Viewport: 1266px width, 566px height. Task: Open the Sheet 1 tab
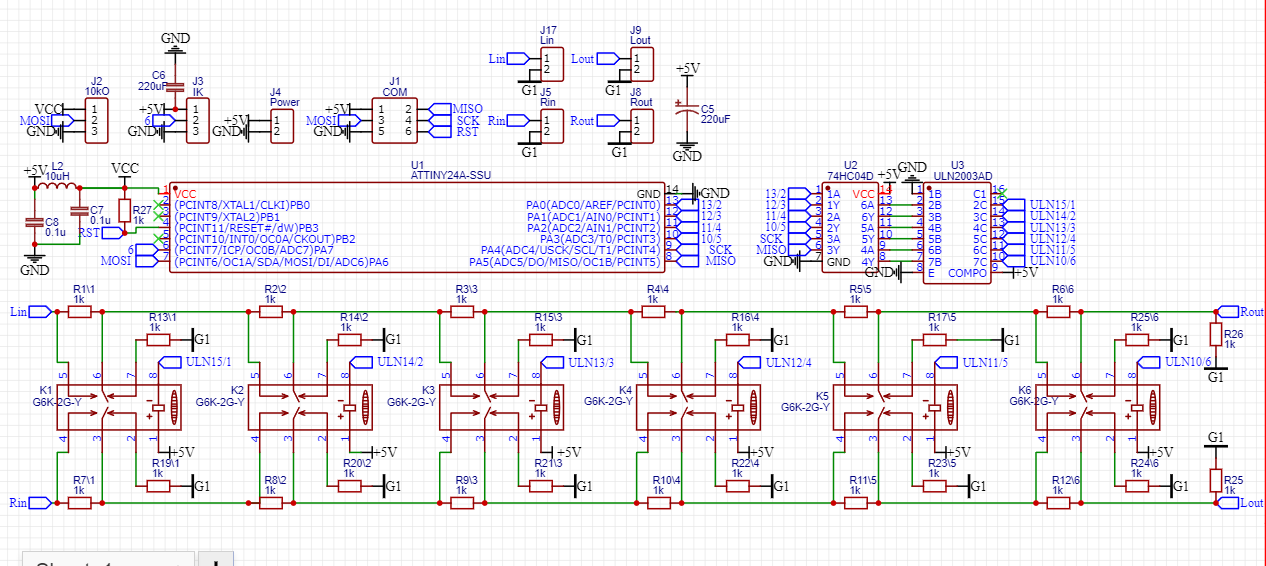100,560
